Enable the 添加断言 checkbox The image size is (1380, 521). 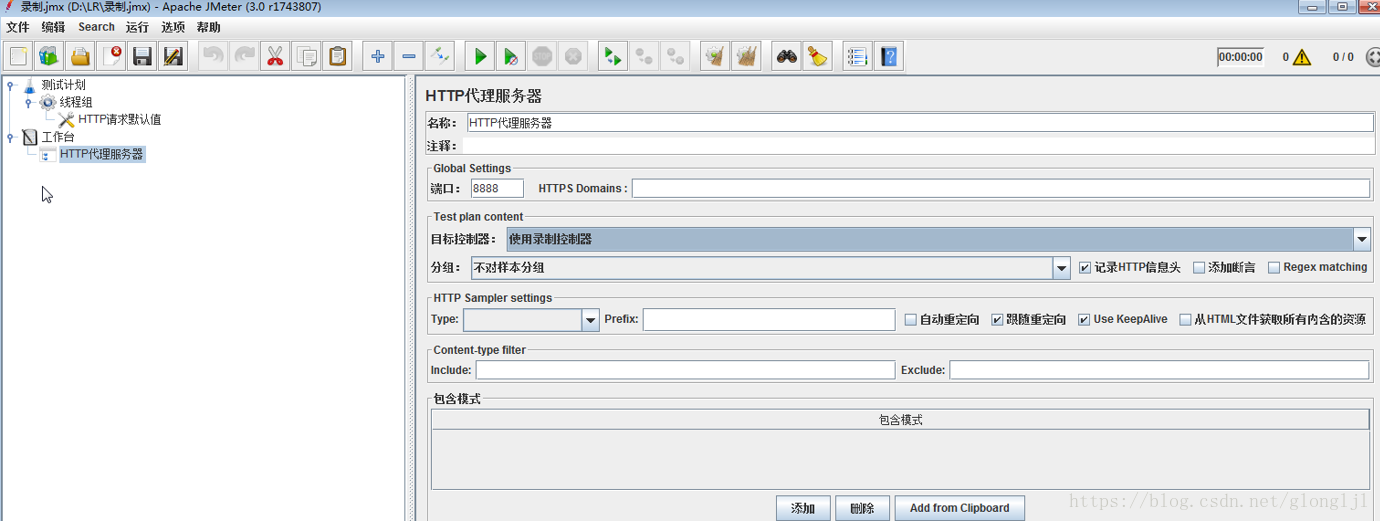(1199, 268)
